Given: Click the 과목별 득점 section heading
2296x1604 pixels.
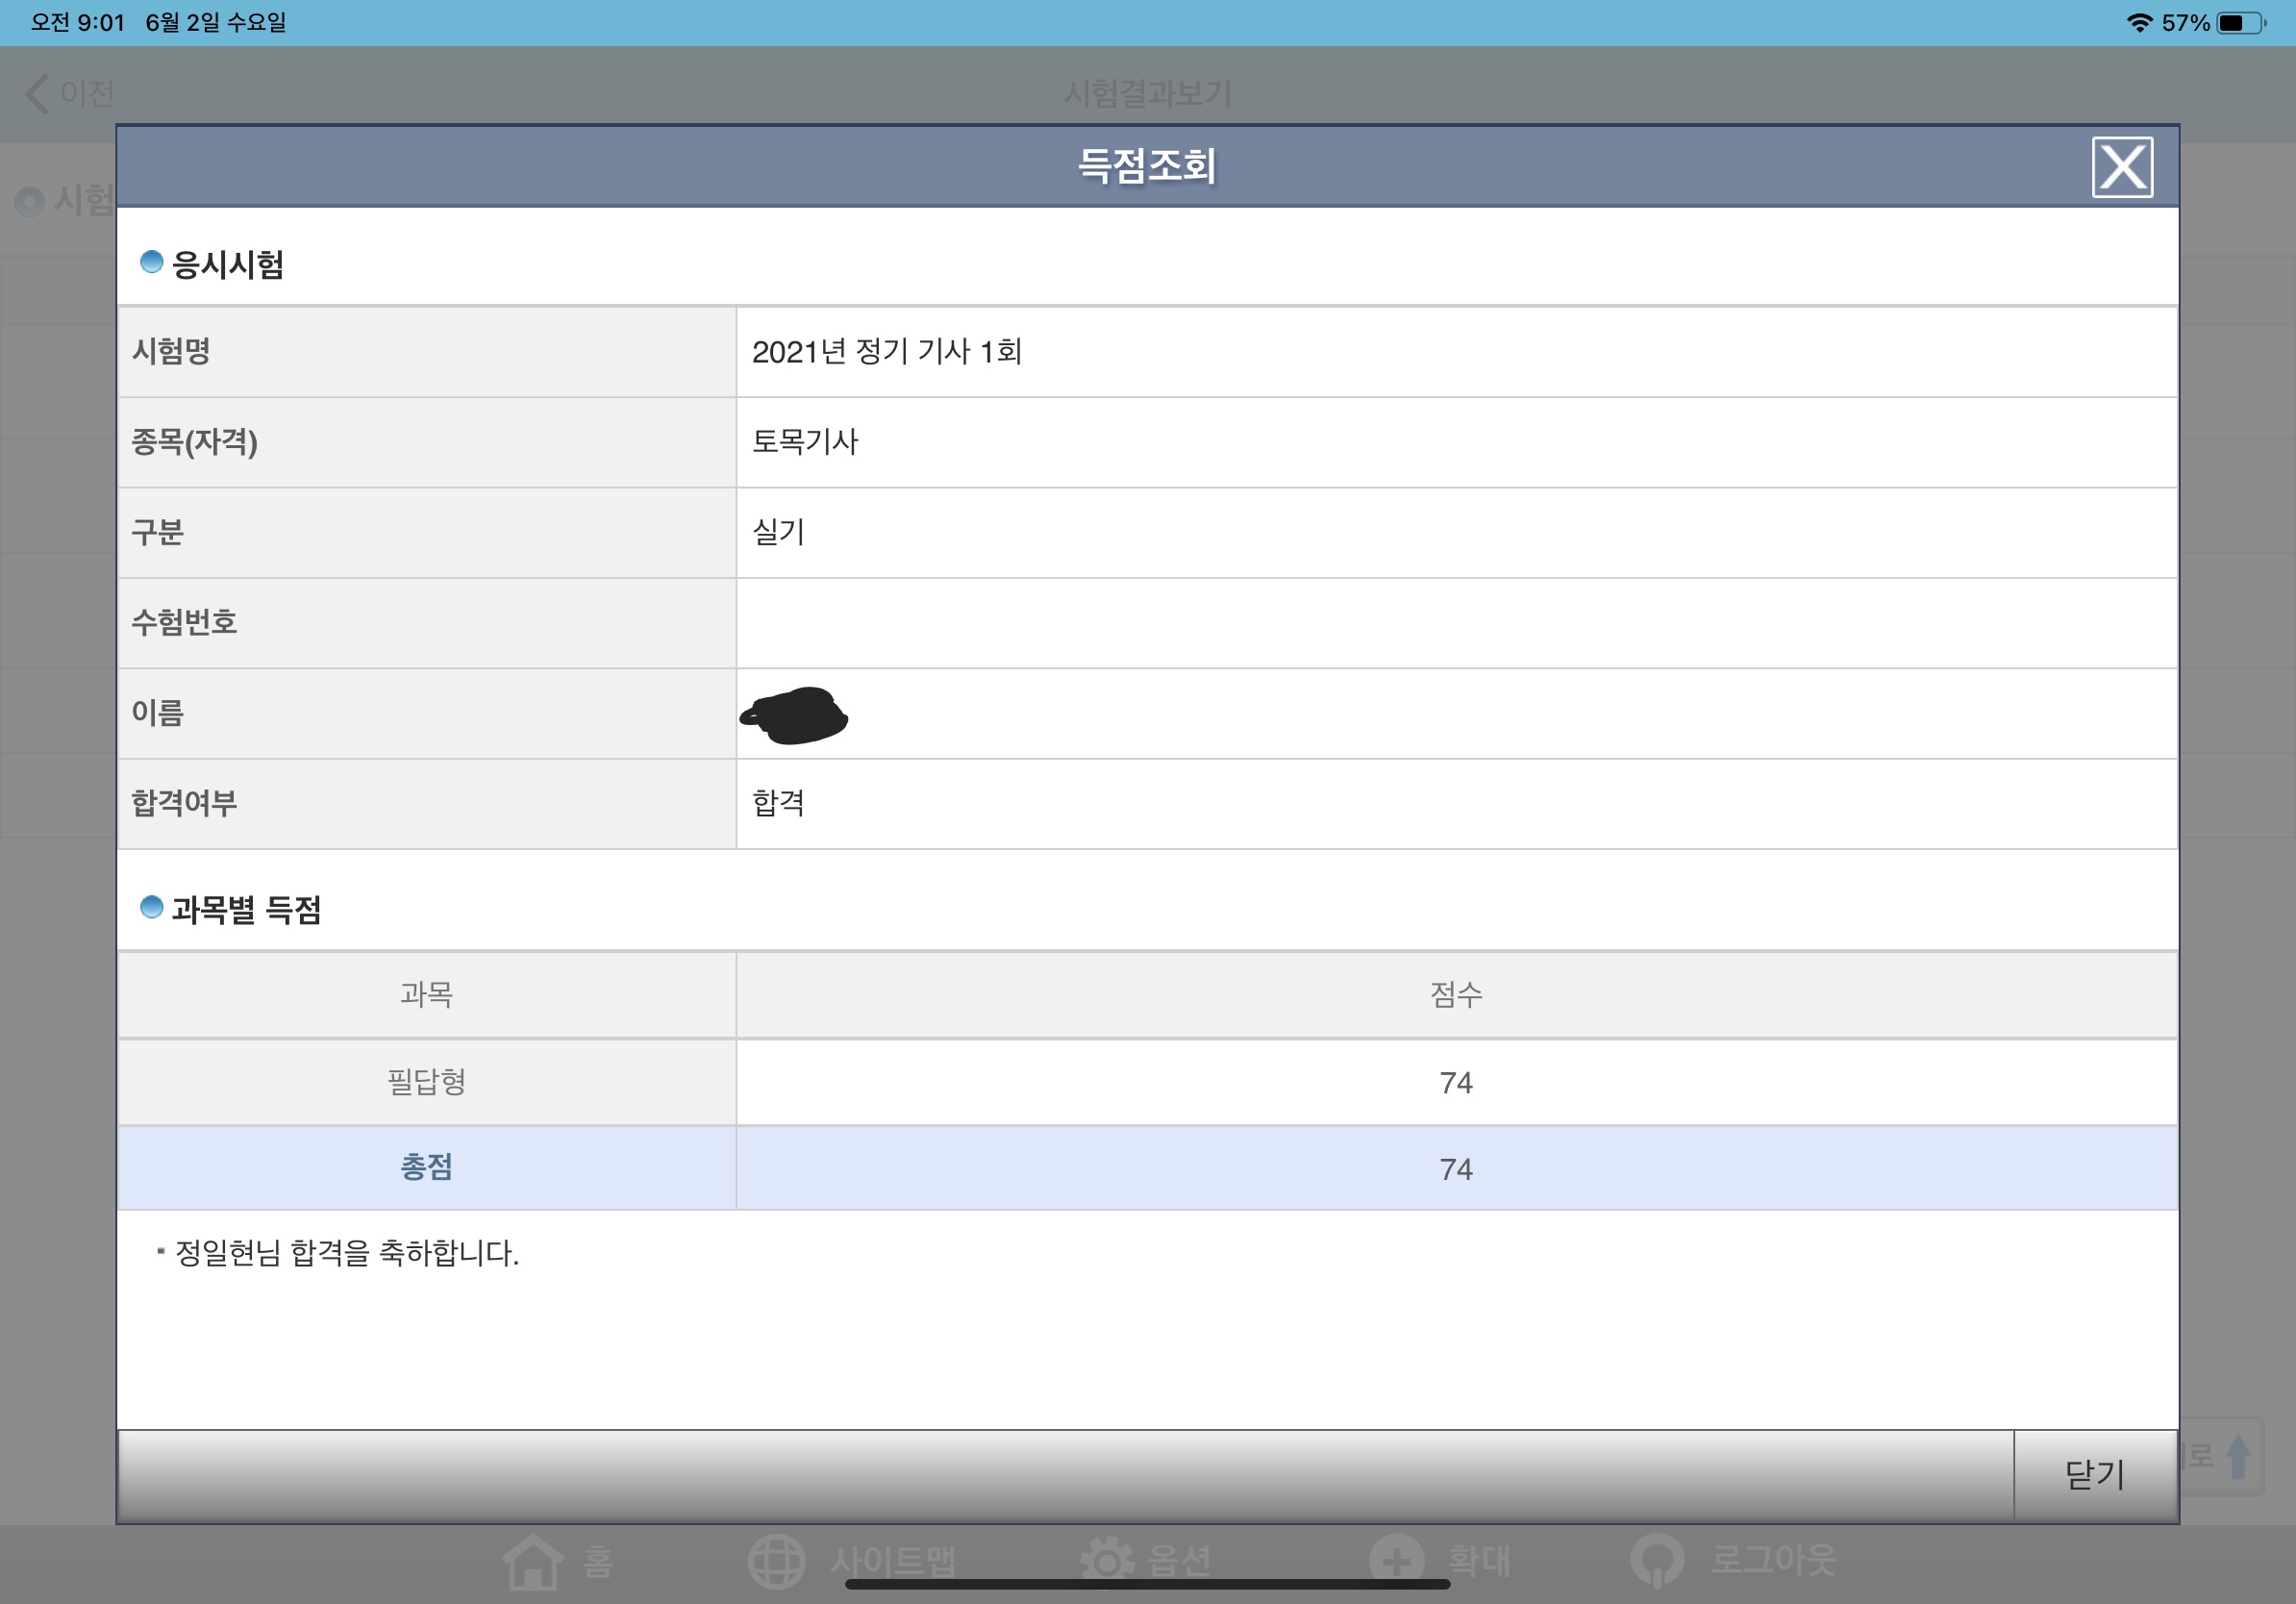Looking at the screenshot, I should [x=246, y=909].
